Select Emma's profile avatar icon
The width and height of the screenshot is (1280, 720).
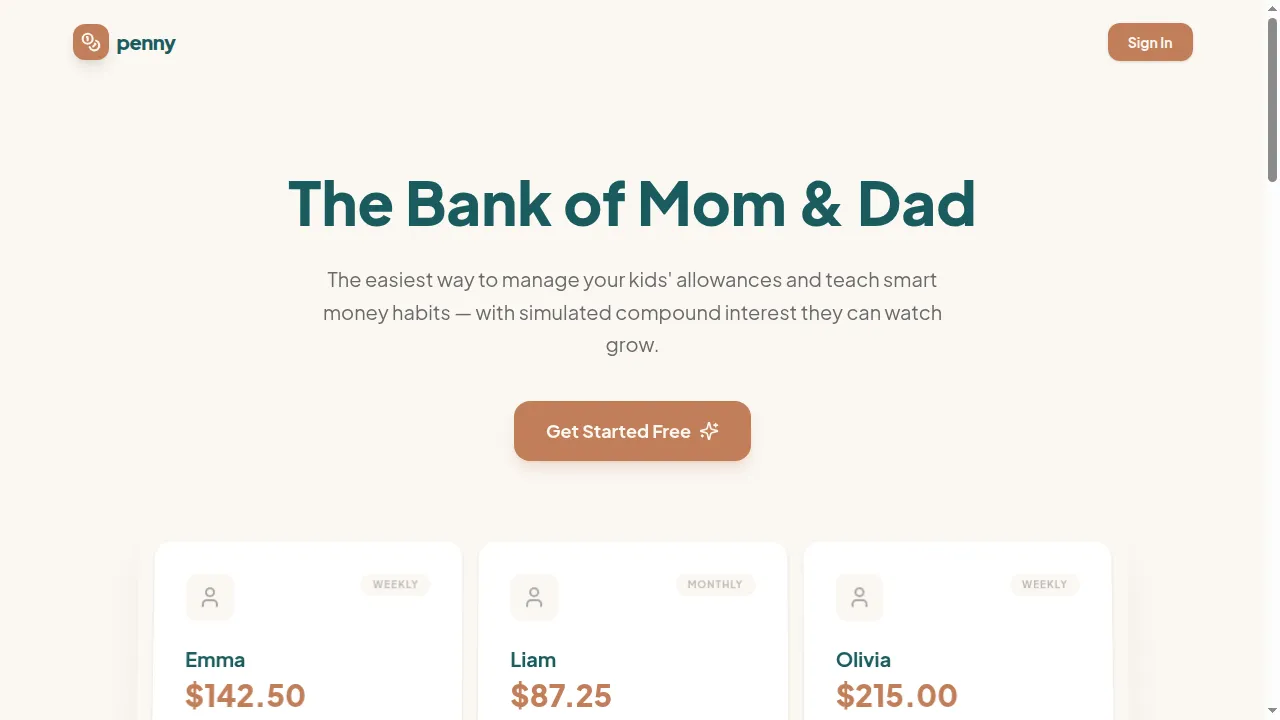click(x=210, y=597)
